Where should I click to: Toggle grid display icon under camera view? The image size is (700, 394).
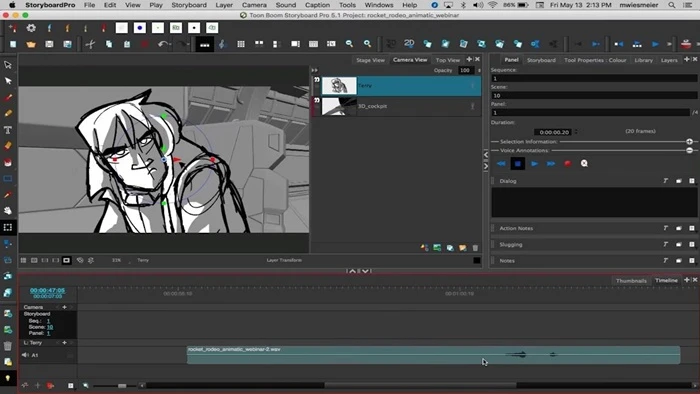(24, 260)
